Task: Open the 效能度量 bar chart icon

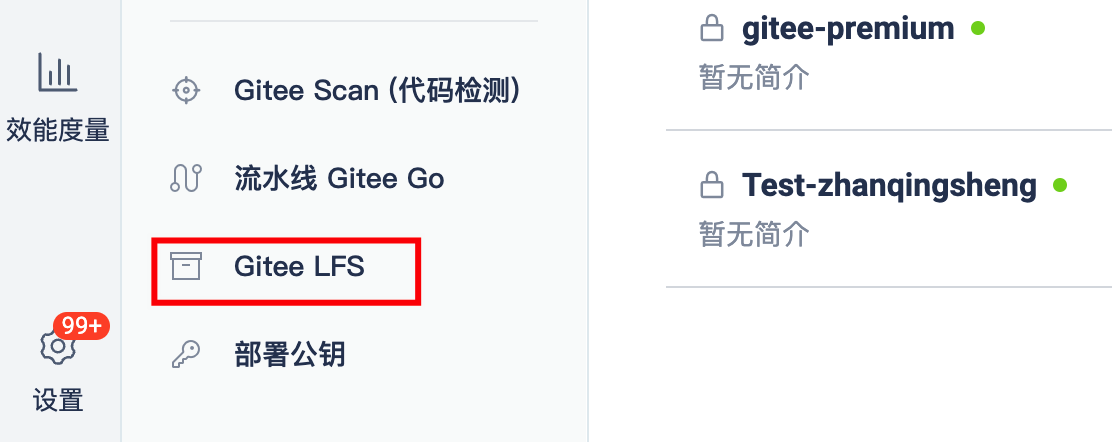Action: [57, 72]
